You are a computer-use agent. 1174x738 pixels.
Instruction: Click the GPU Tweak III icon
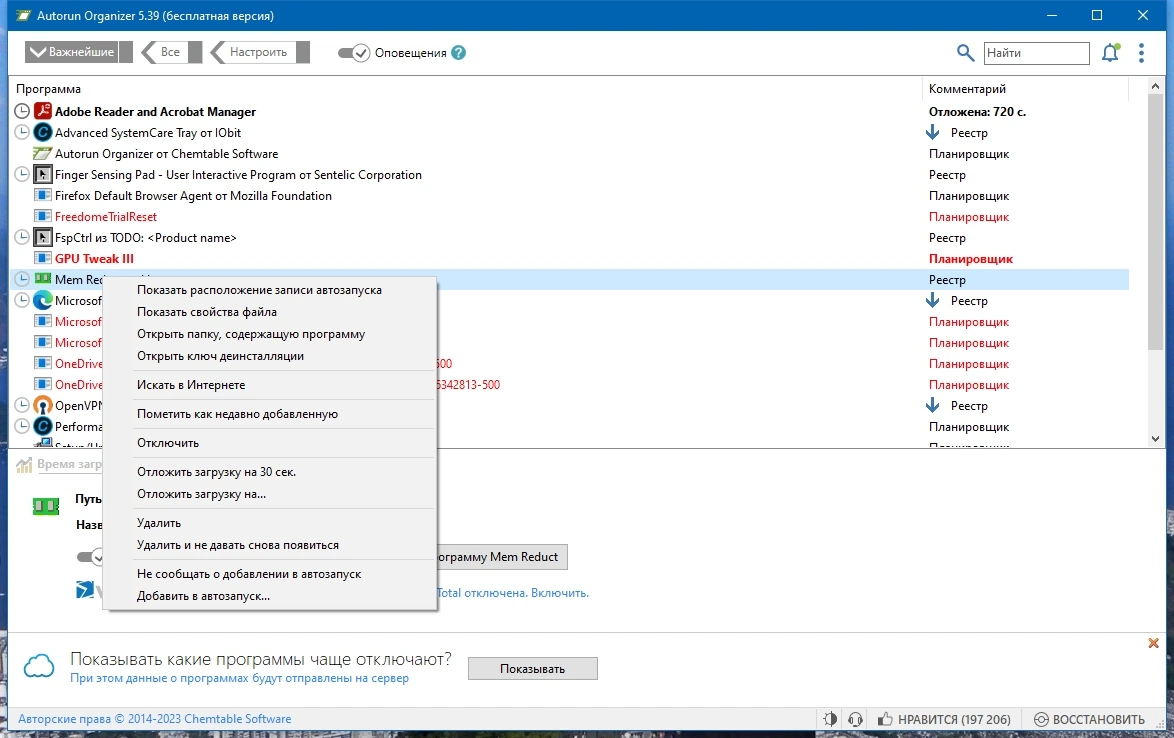(x=43, y=258)
